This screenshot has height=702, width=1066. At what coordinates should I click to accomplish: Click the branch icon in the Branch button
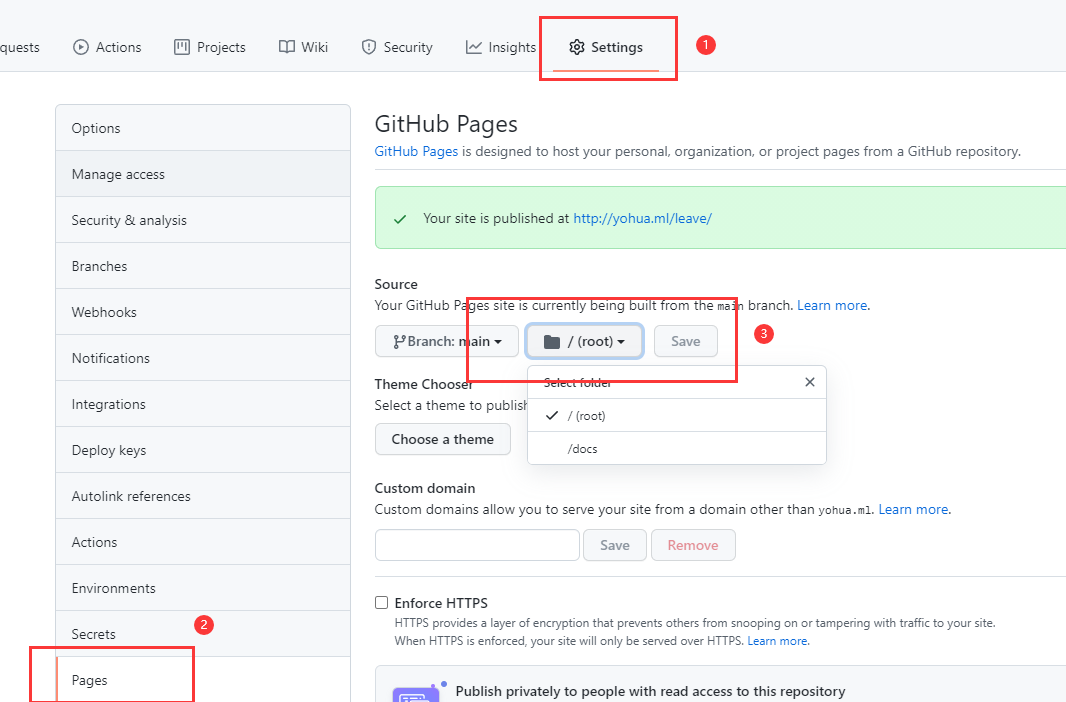coord(399,341)
